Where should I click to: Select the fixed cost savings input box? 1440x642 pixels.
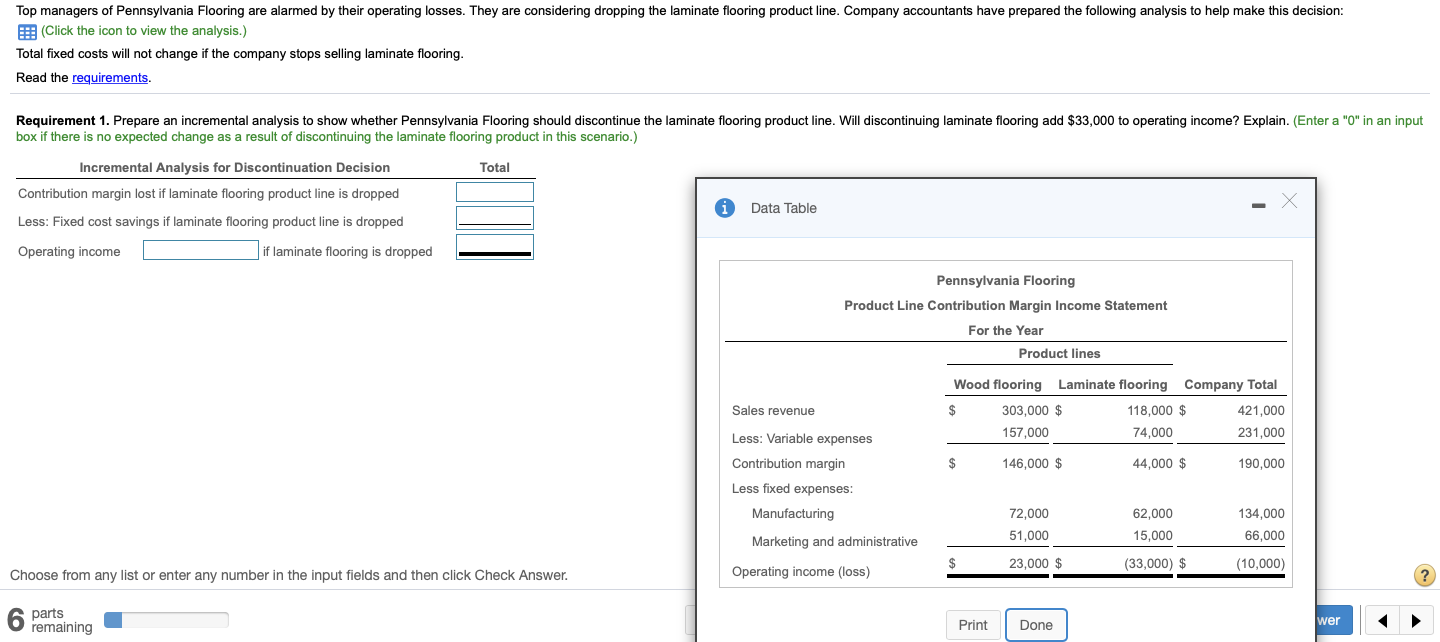(495, 218)
